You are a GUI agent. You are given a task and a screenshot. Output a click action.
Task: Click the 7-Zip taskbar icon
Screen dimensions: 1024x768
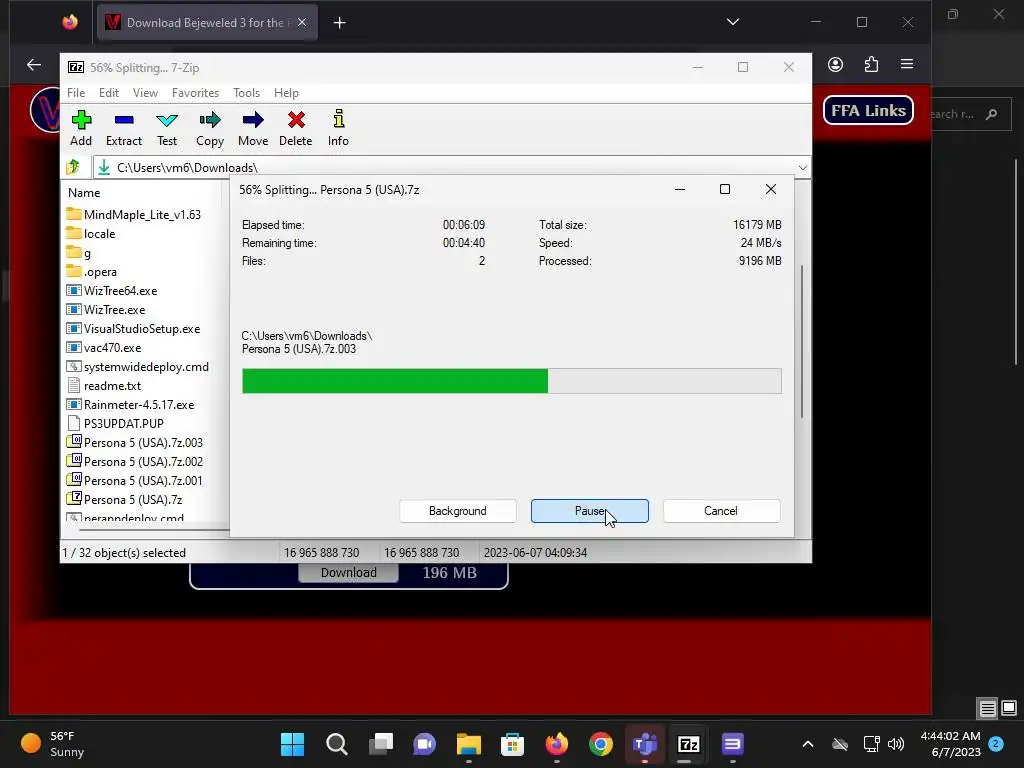(688, 744)
